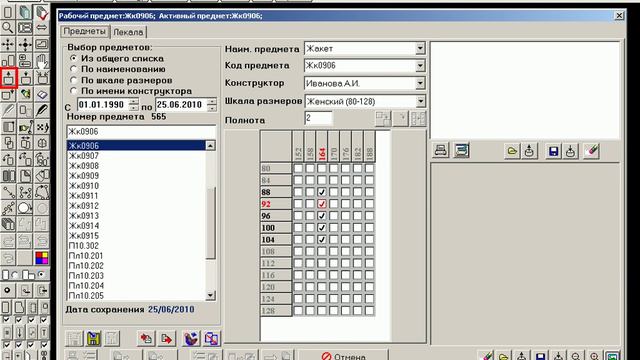The width and height of the screenshot is (640, 360).
Task: Click the circle with arrow tool icon
Action: pos(25,208)
